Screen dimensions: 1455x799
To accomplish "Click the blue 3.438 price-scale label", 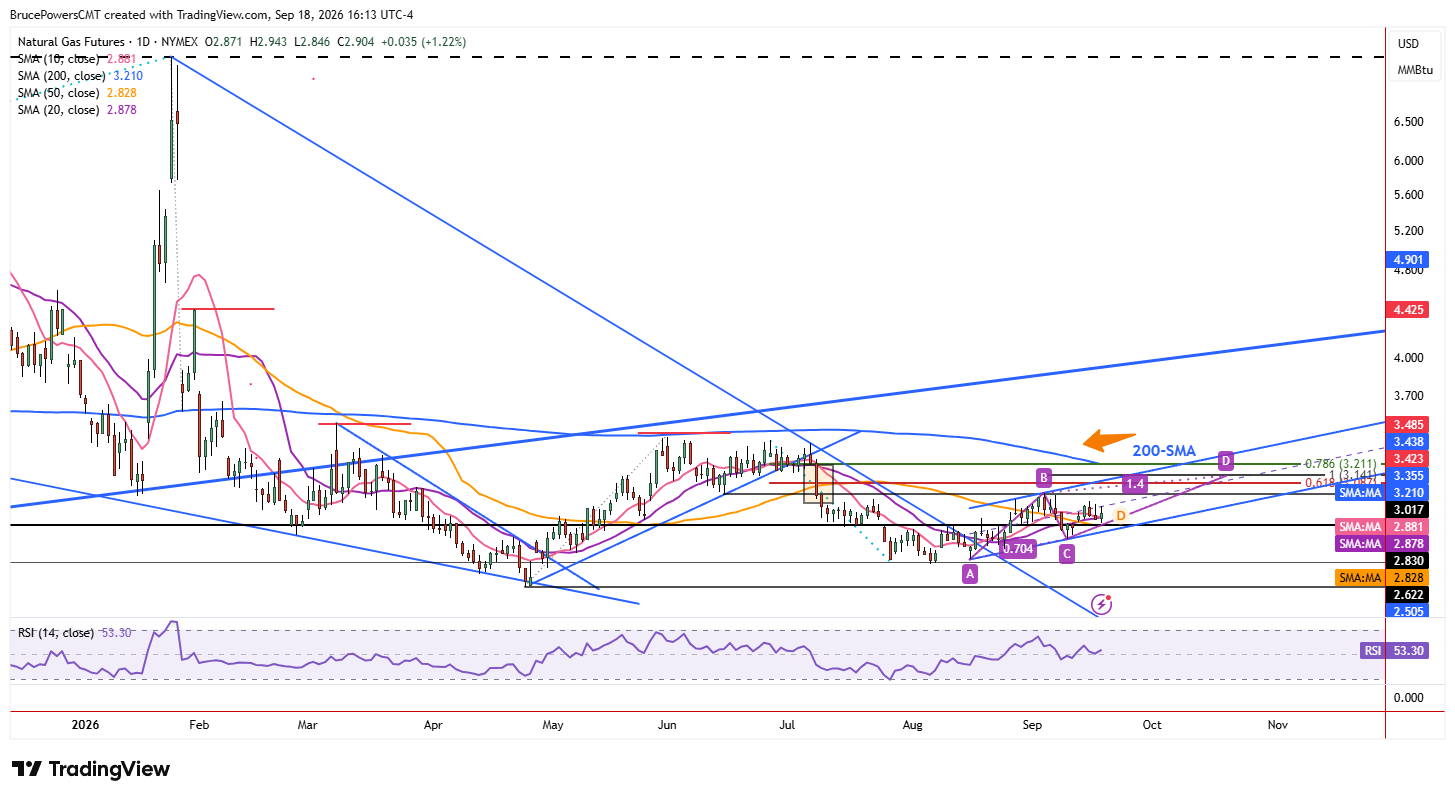I will coord(1408,441).
